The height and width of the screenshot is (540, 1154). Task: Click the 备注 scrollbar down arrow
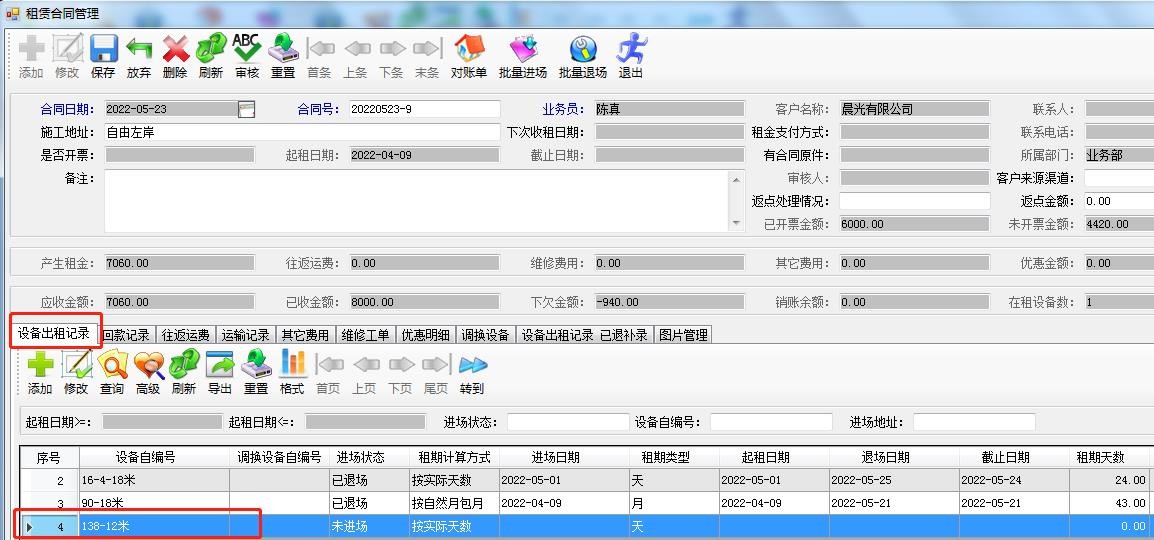click(736, 223)
